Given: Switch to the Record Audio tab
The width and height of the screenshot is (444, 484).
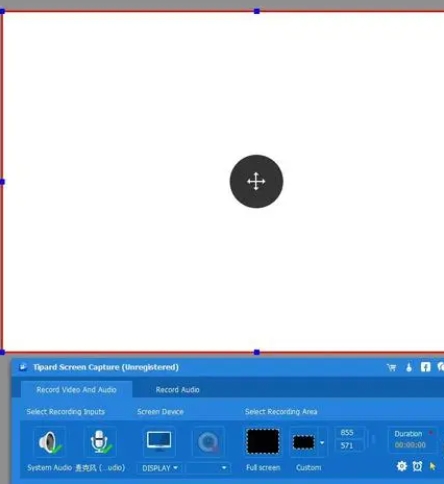Looking at the screenshot, I should tap(177, 390).
